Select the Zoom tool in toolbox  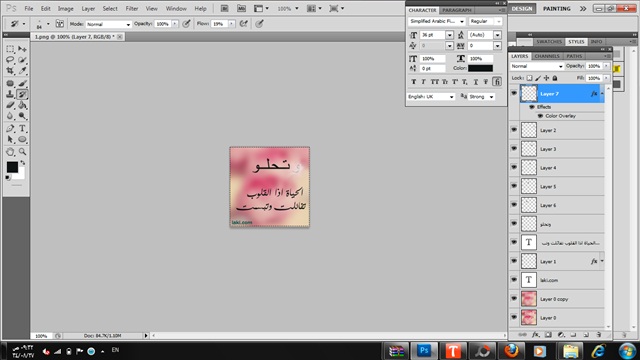(x=22, y=152)
